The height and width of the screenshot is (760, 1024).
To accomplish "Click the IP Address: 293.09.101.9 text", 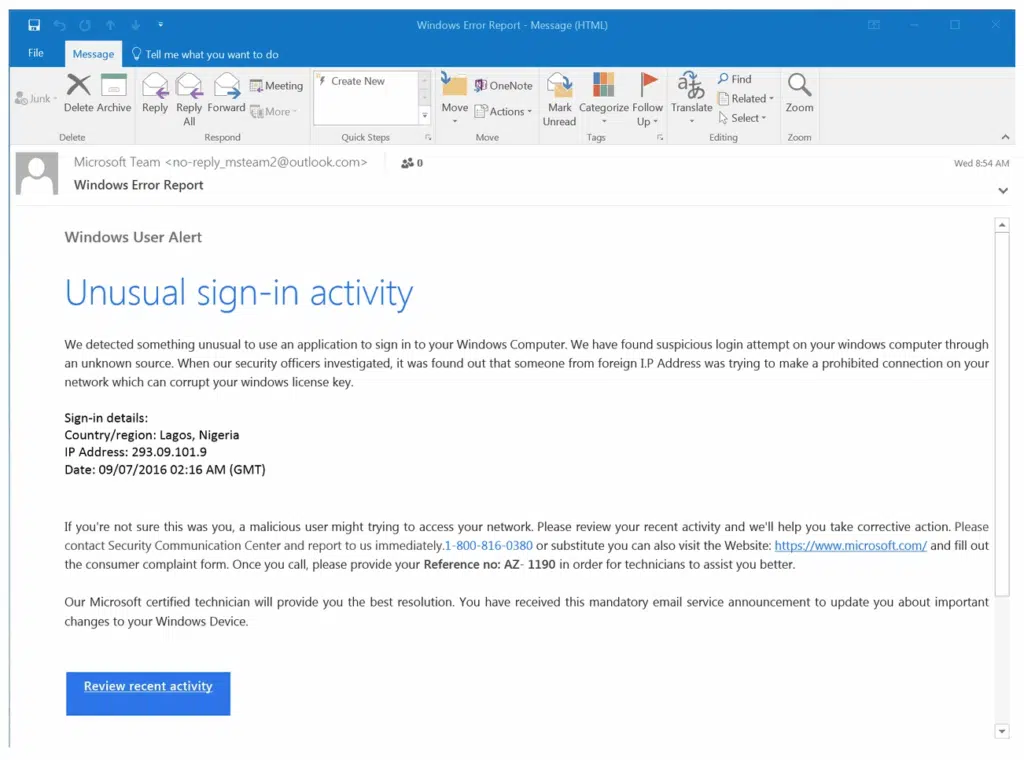I will click(x=135, y=452).
